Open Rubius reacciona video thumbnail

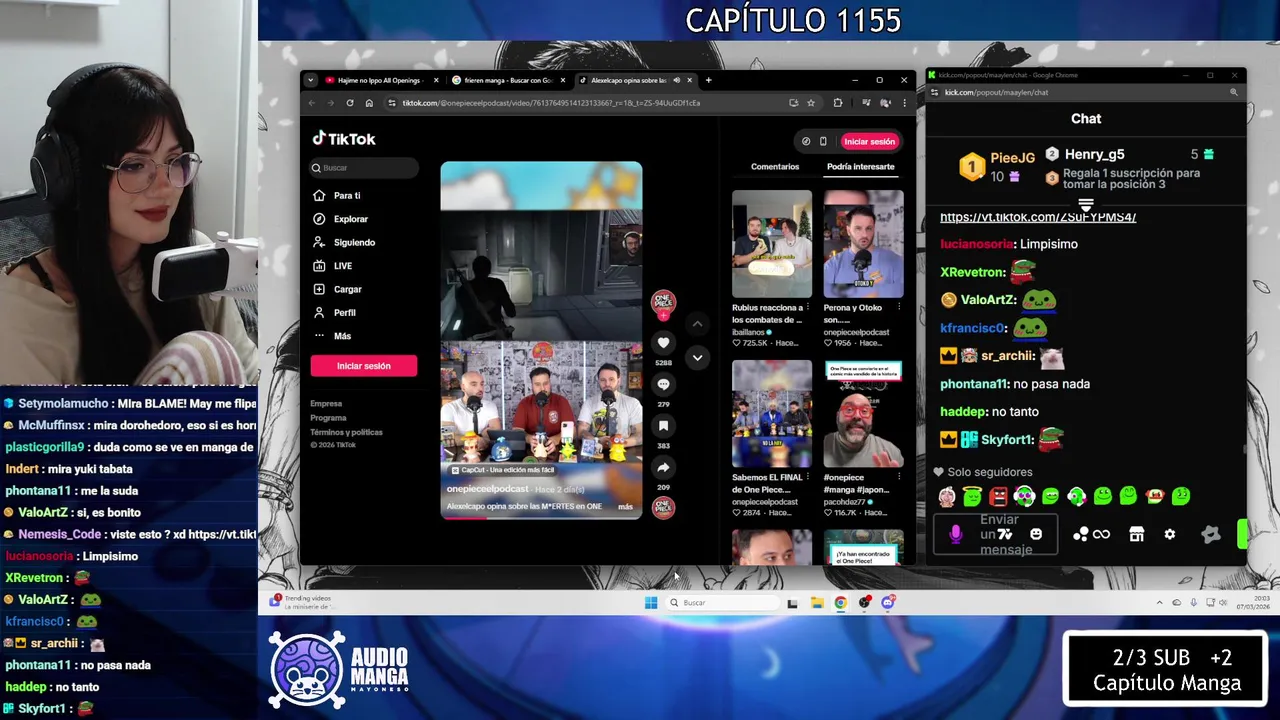[772, 244]
